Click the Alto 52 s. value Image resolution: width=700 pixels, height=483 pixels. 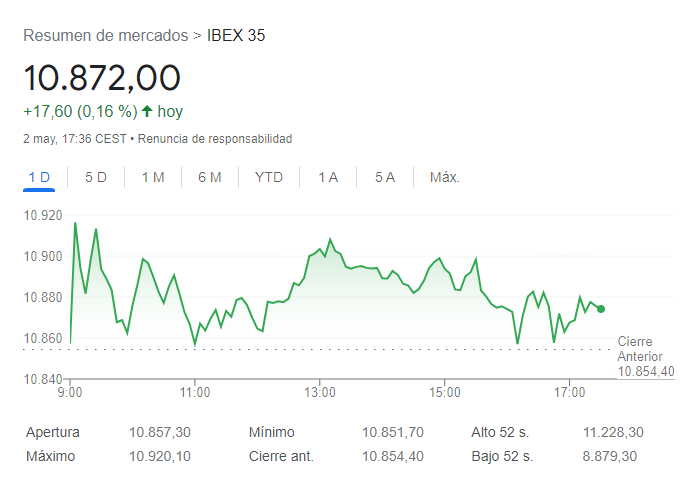[613, 433]
